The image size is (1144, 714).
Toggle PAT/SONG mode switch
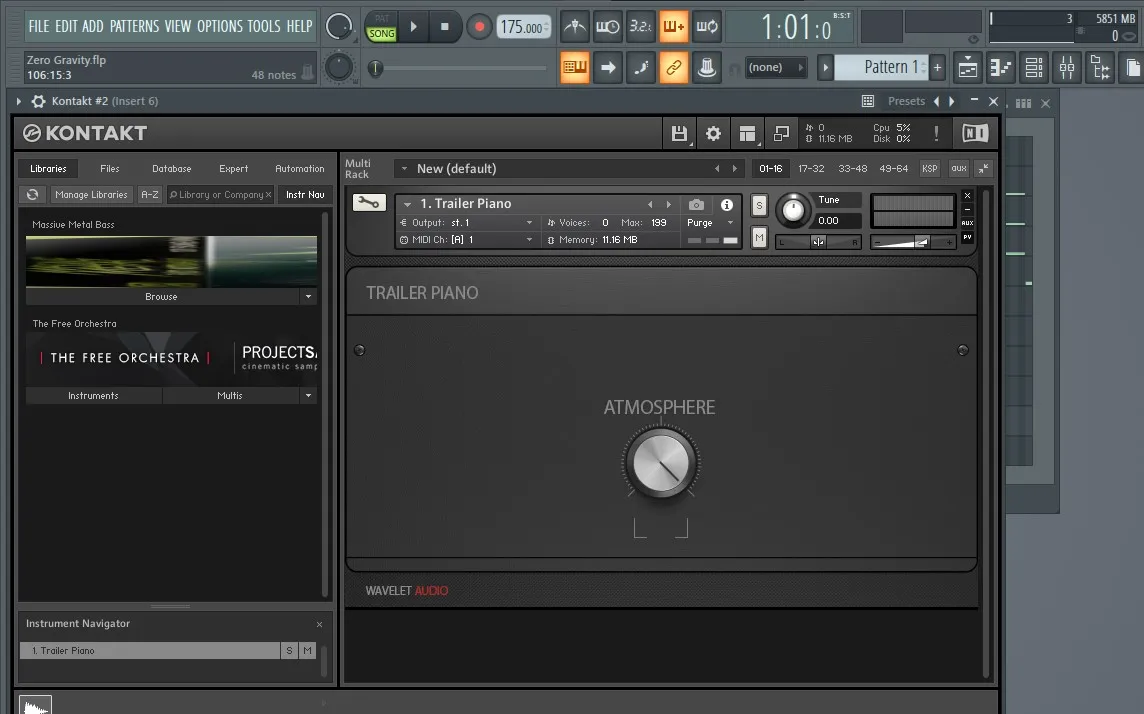[381, 27]
